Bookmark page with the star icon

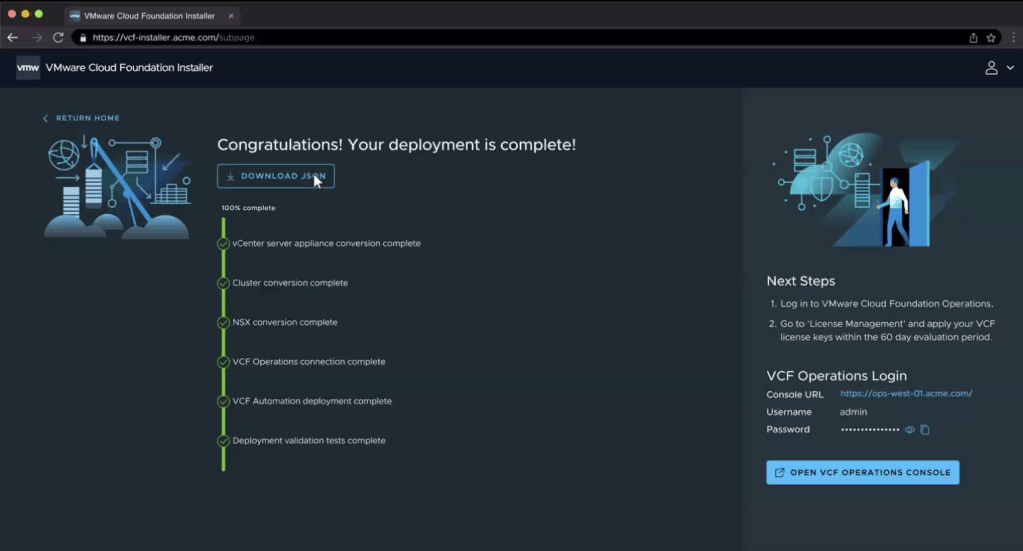coord(991,38)
